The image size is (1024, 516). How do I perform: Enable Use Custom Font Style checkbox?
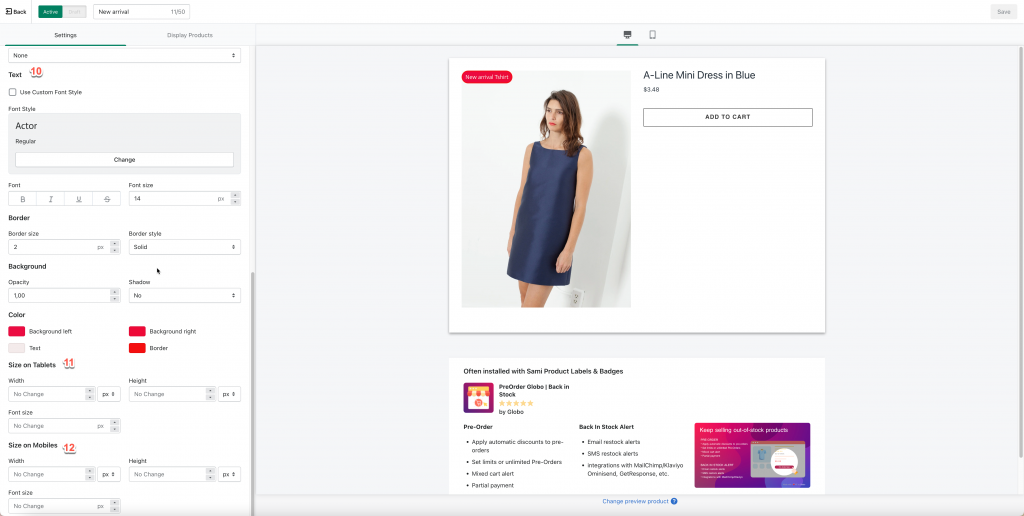[12, 92]
